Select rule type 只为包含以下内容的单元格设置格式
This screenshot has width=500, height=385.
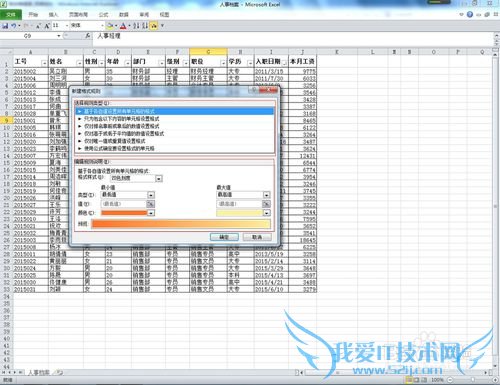pos(175,119)
